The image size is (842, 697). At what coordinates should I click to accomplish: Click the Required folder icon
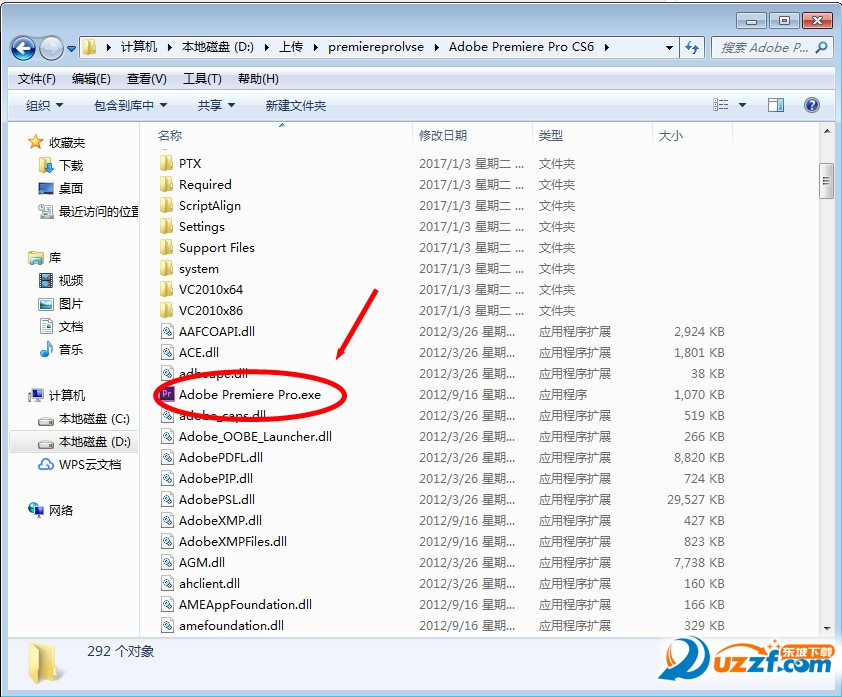tap(166, 184)
